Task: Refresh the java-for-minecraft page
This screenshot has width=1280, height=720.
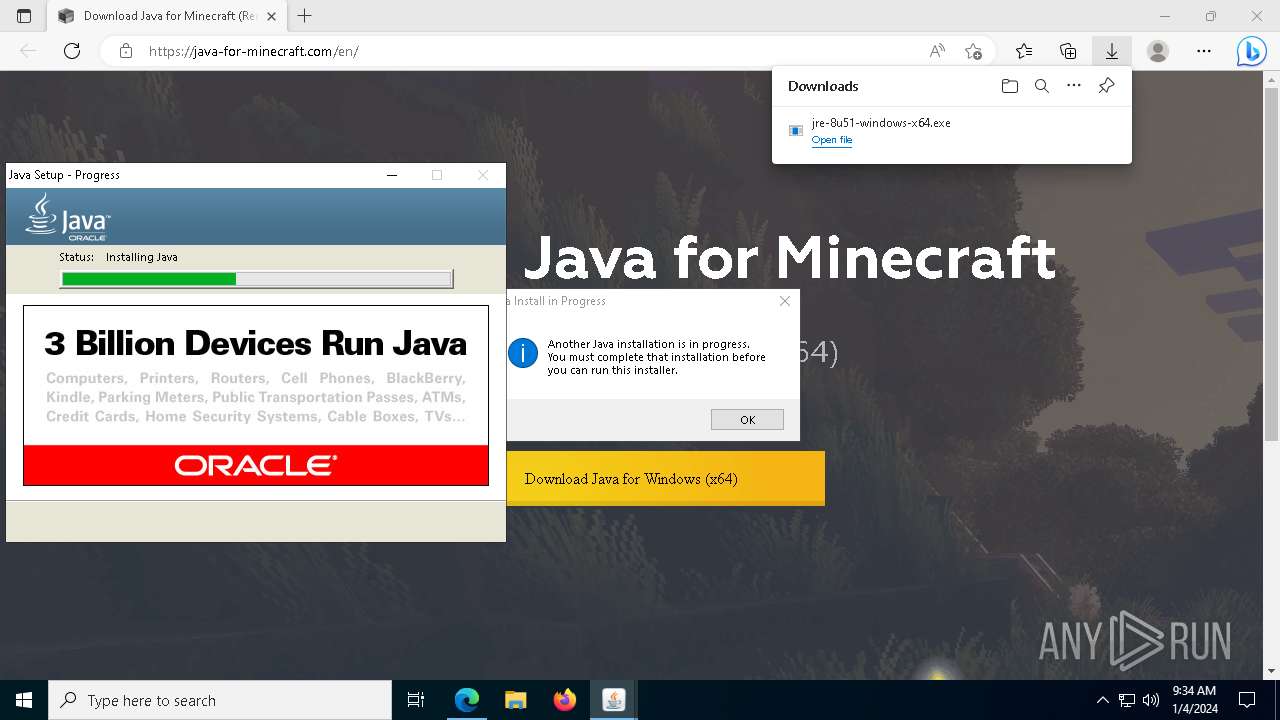Action: tap(72, 51)
